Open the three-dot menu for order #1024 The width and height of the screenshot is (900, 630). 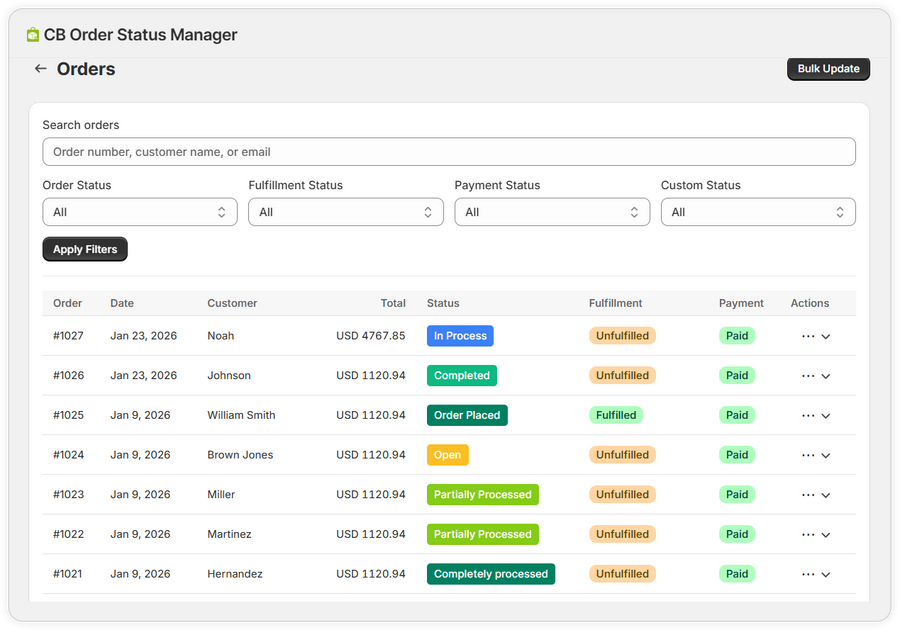(808, 455)
